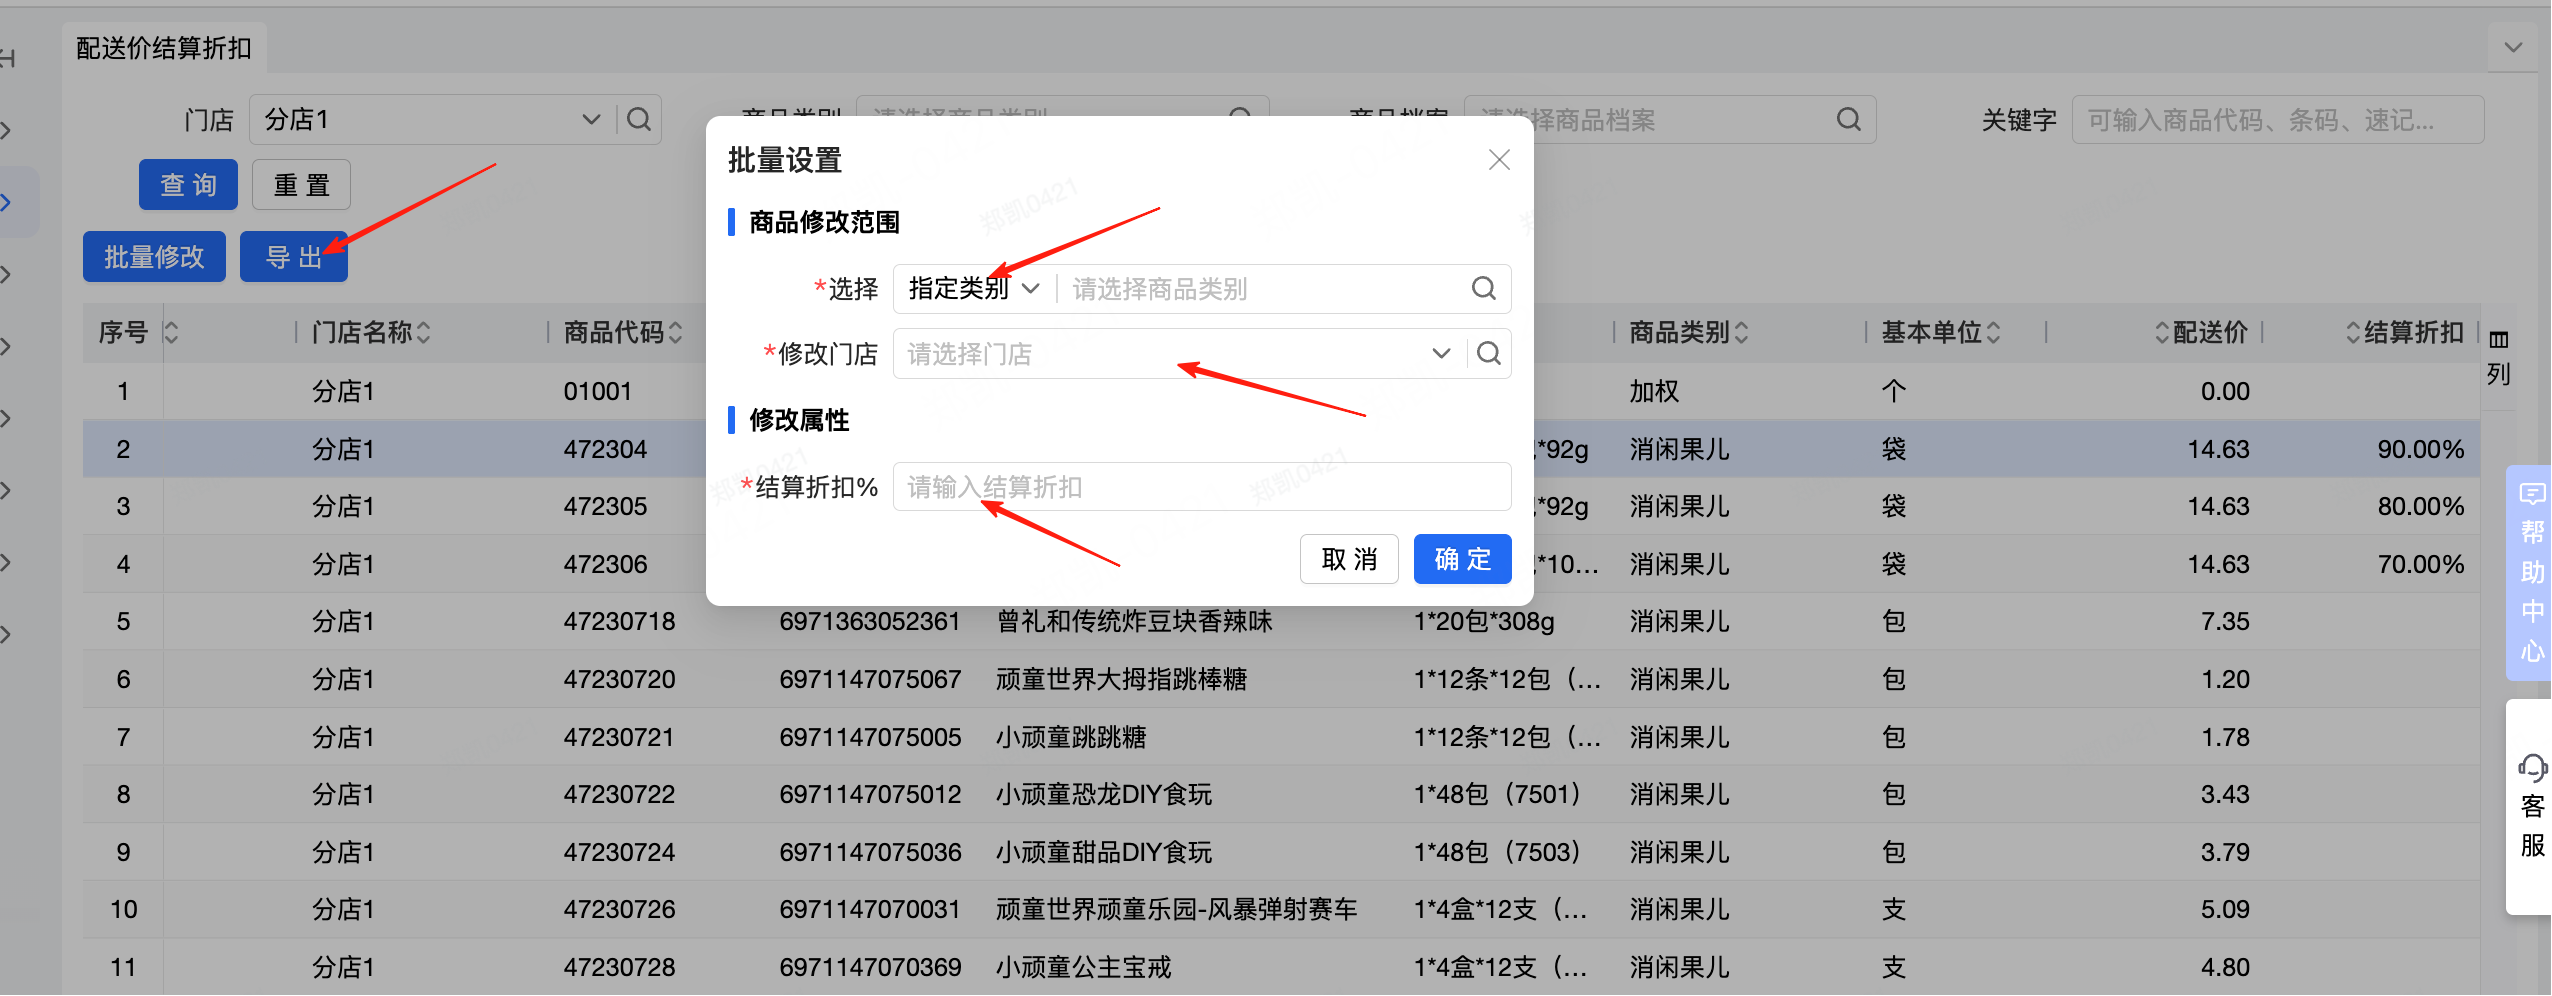This screenshot has width=2552, height=996.
Task: Click 小顽童公主宝戒 product name
Action: tap(1083, 967)
